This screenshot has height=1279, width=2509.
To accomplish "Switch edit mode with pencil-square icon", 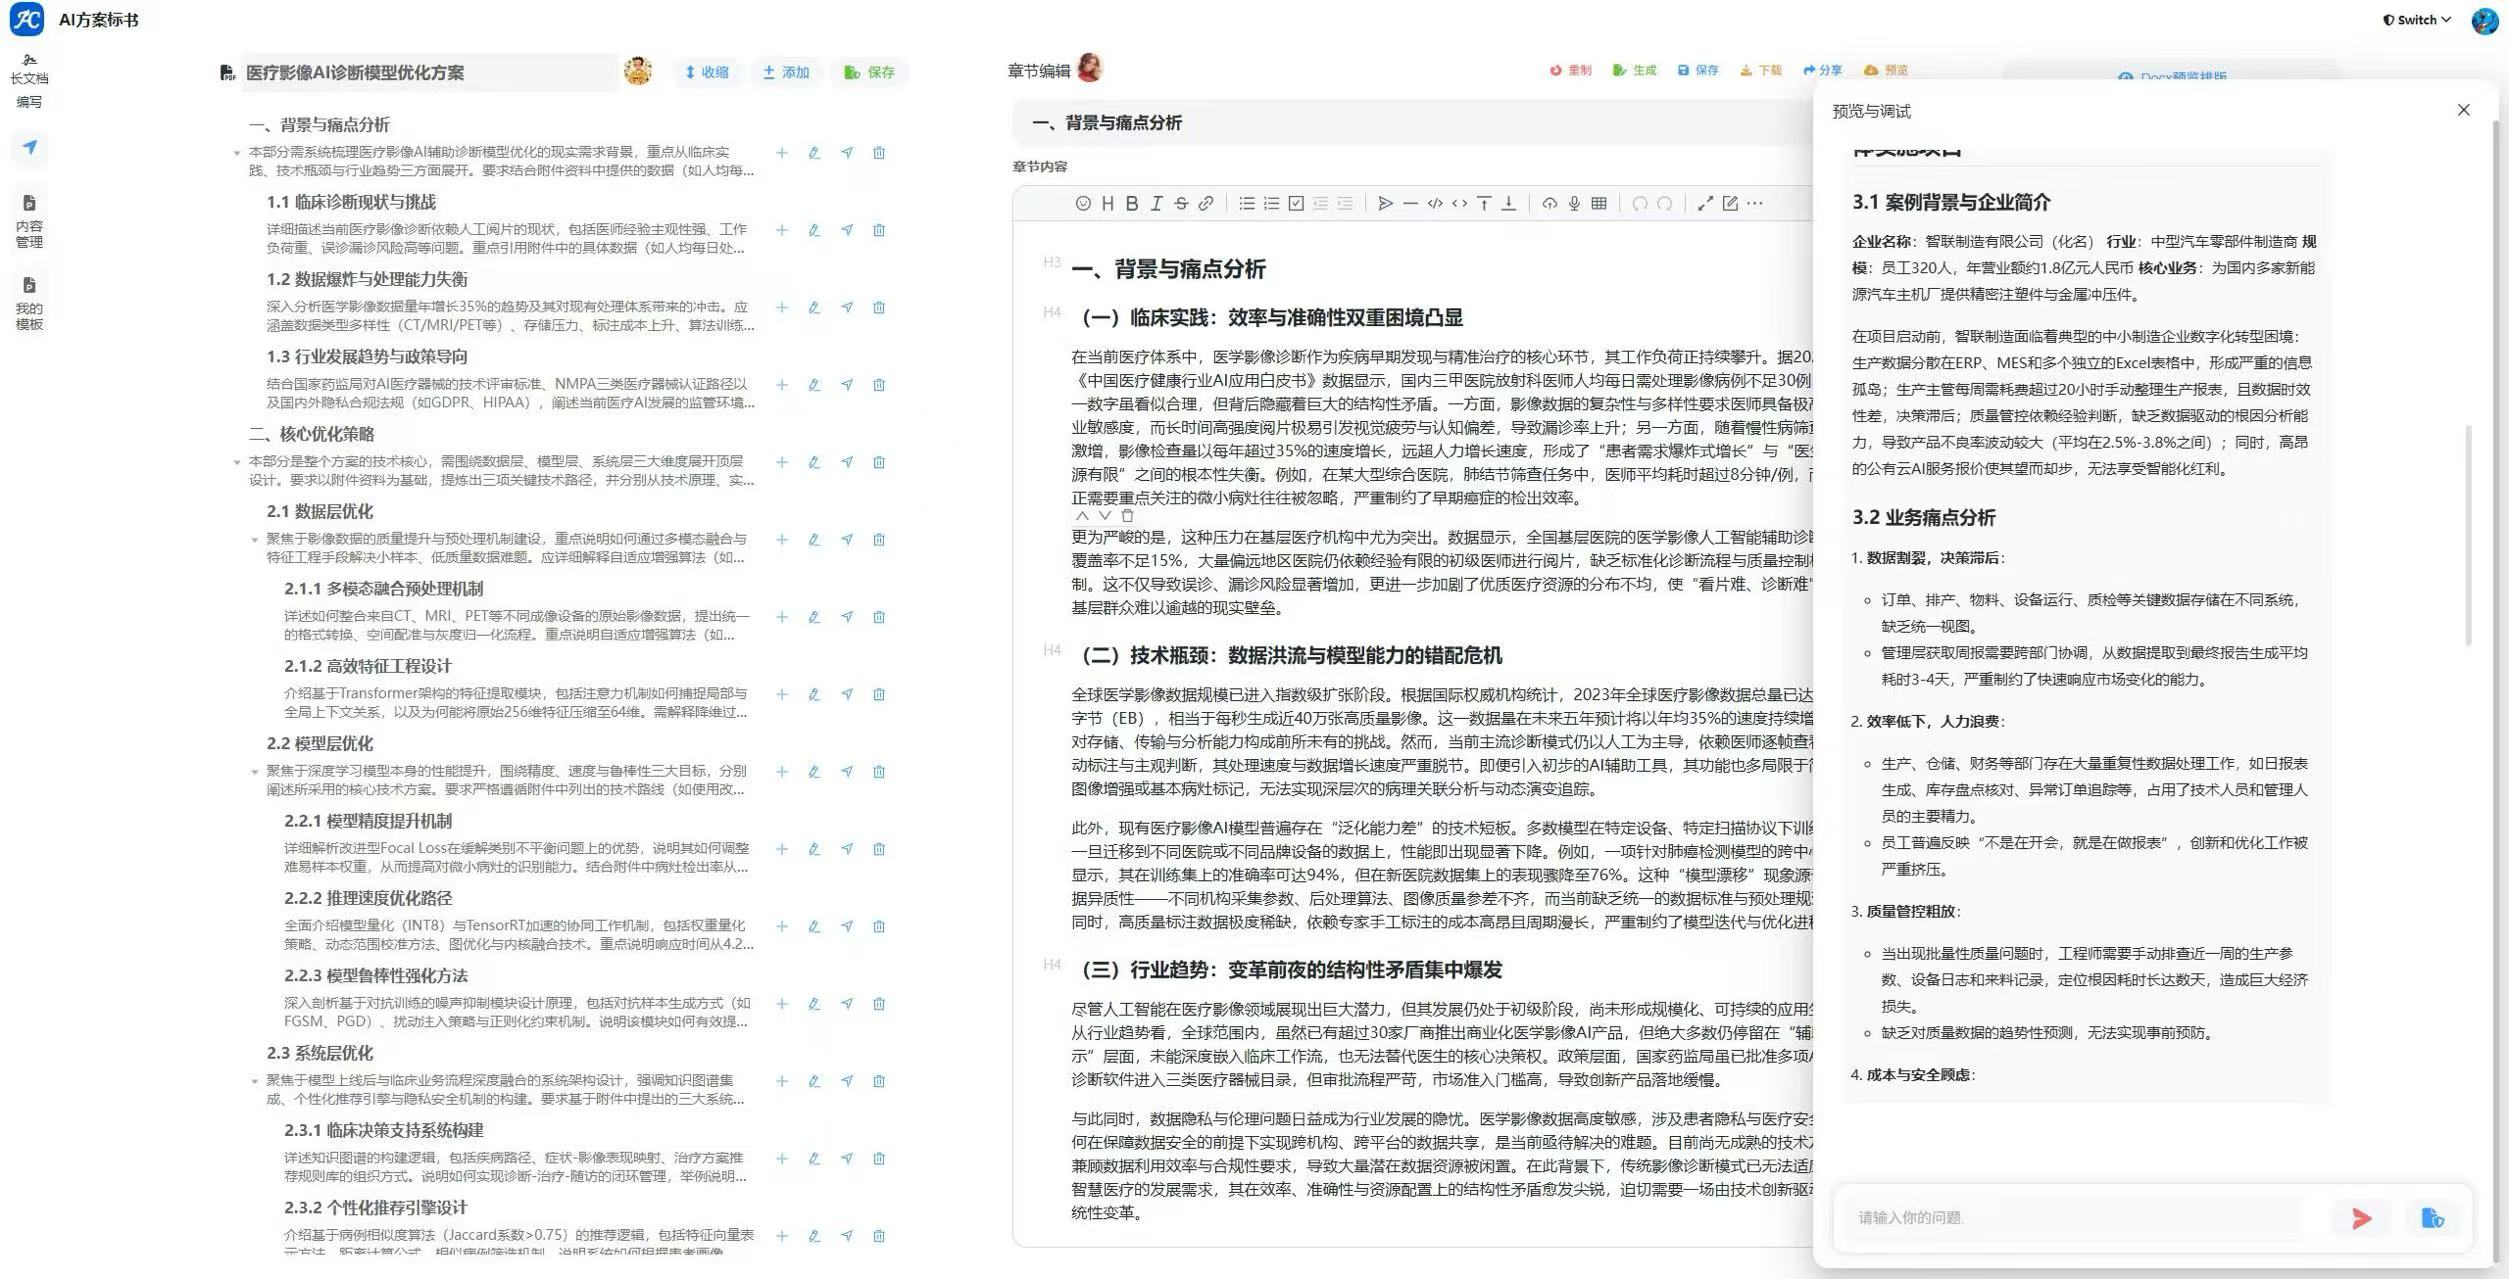I will point(1730,203).
